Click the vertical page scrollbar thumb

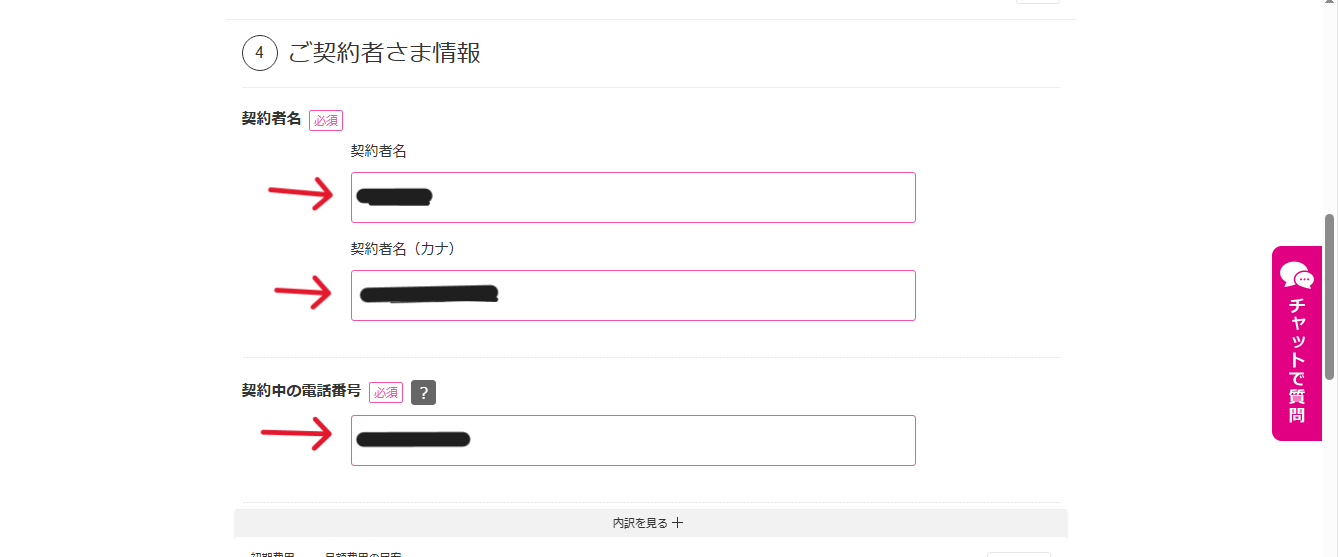1330,296
